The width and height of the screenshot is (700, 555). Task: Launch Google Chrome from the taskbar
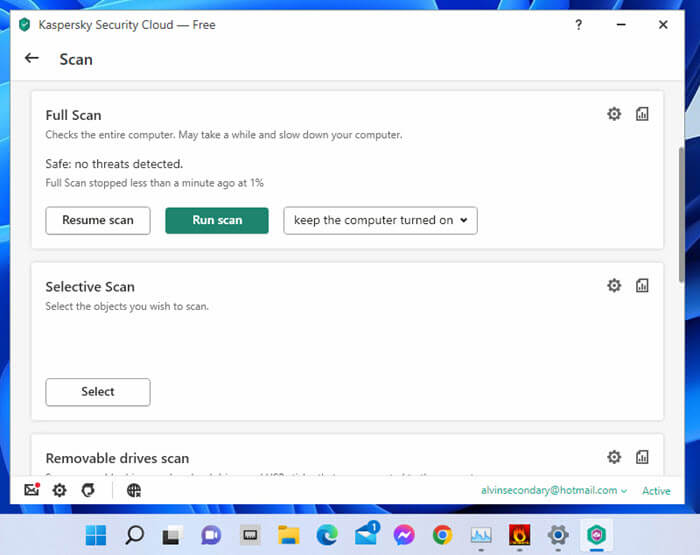click(442, 535)
